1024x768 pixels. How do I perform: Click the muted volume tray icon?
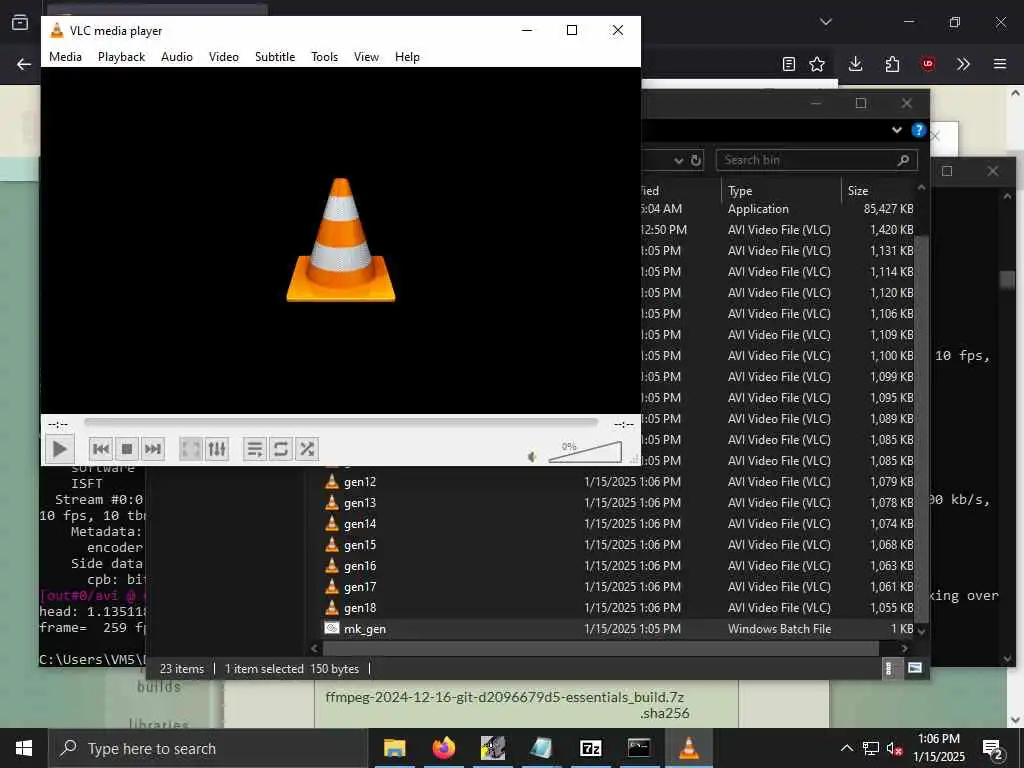(895, 749)
